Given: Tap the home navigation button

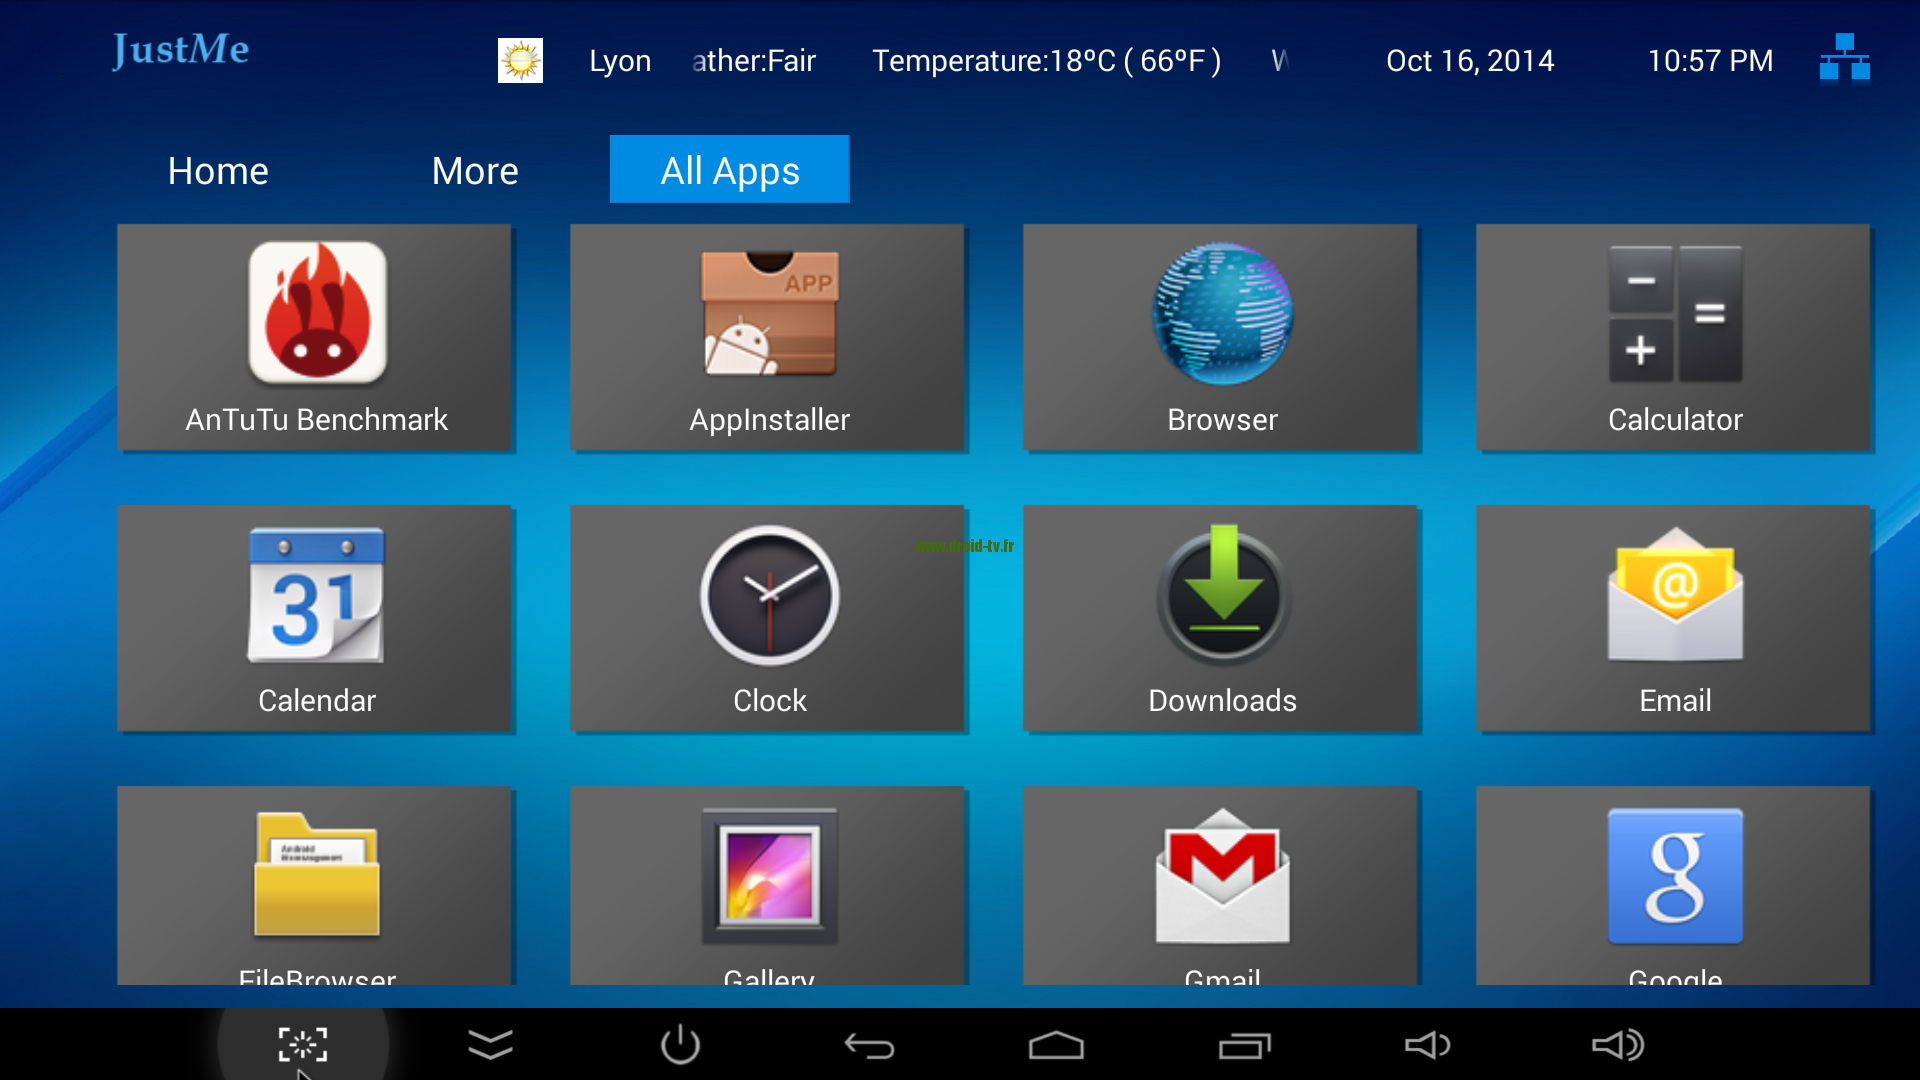Looking at the screenshot, I should (1056, 1045).
